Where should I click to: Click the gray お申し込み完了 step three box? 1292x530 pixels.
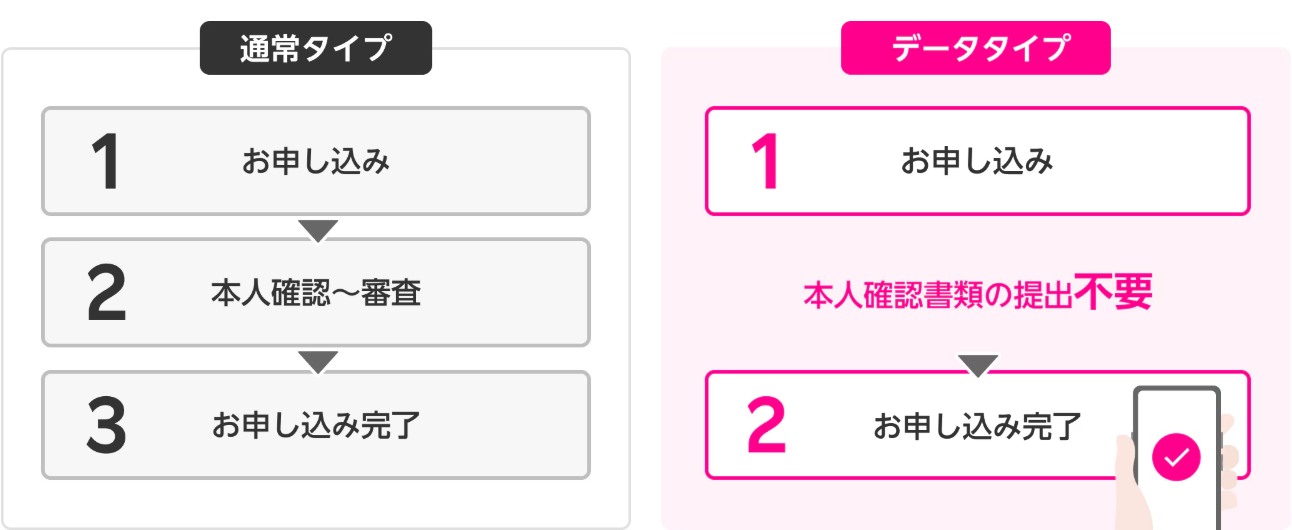pos(316,425)
